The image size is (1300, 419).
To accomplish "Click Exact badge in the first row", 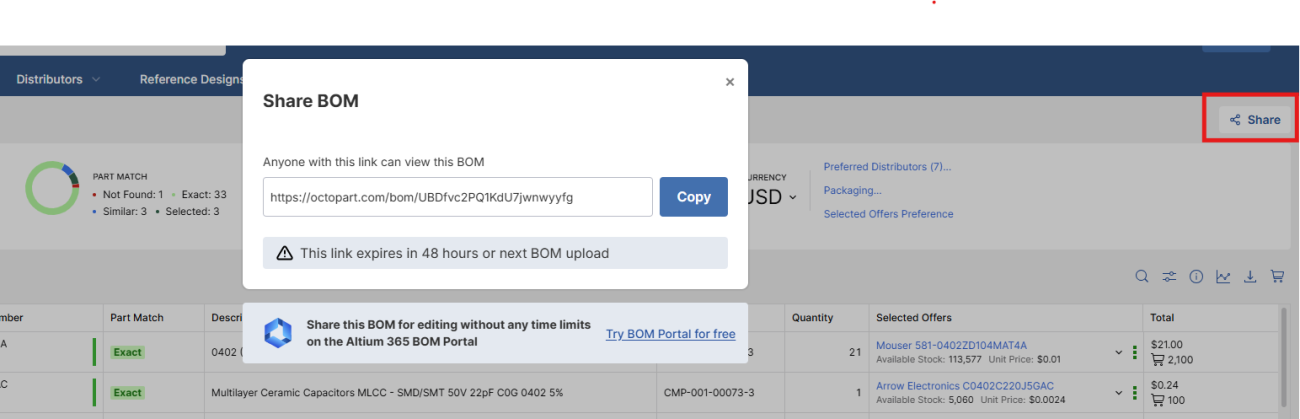I will pos(127,352).
